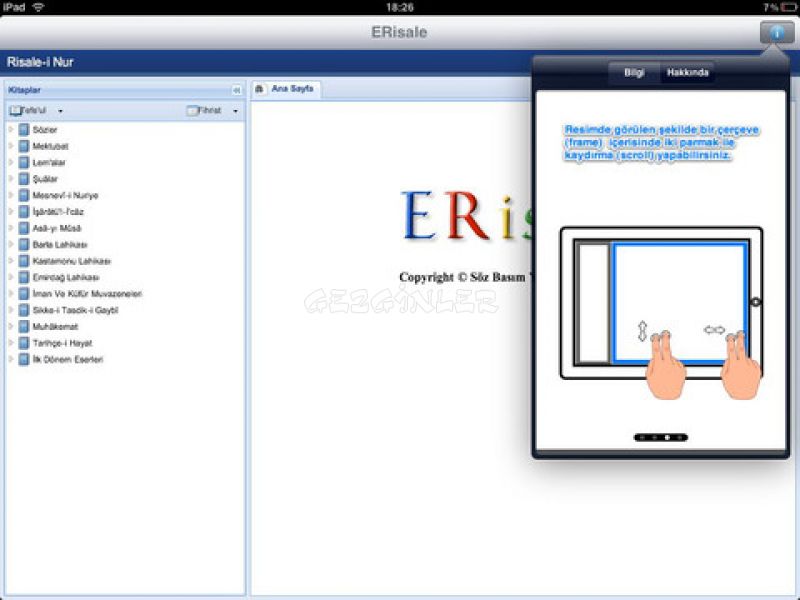The width and height of the screenshot is (800, 600).
Task: Click the page indicator dots in popover
Action: pos(661,437)
